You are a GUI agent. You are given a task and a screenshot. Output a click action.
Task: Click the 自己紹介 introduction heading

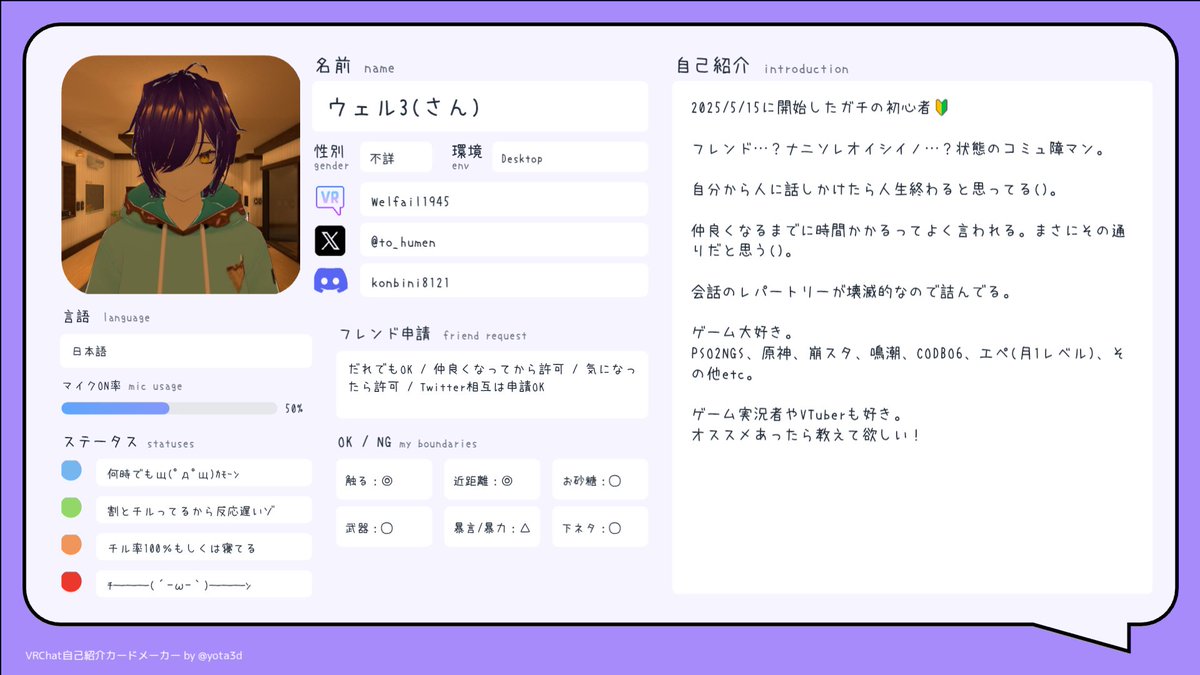(762, 67)
